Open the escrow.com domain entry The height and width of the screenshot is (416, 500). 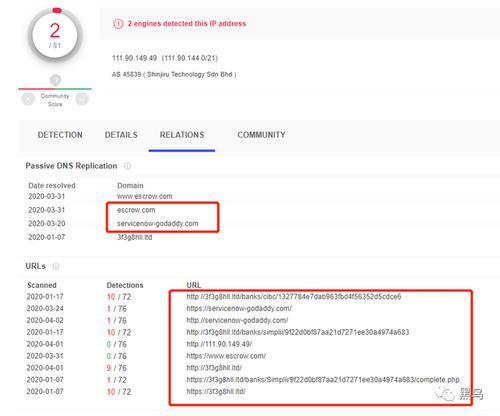136,210
